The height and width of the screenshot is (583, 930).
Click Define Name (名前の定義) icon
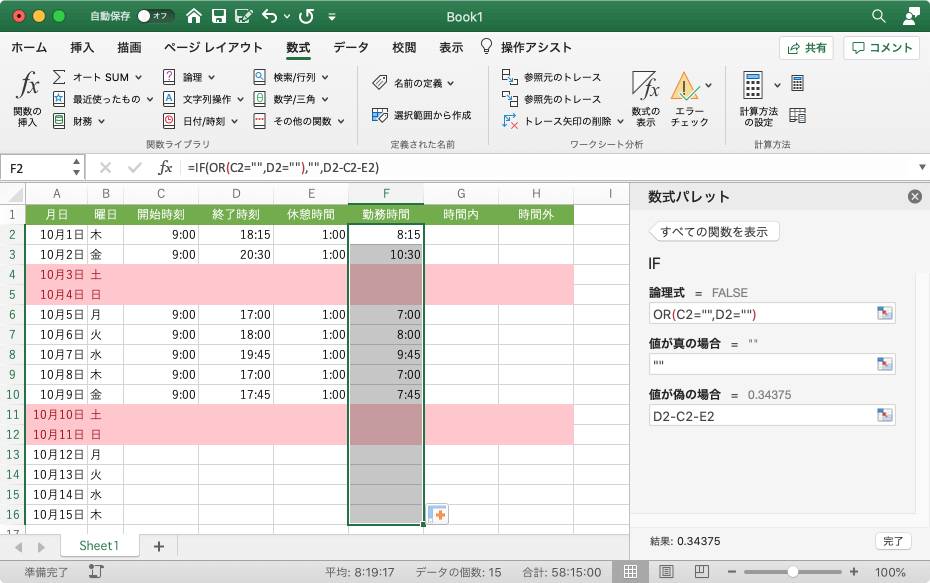380,83
